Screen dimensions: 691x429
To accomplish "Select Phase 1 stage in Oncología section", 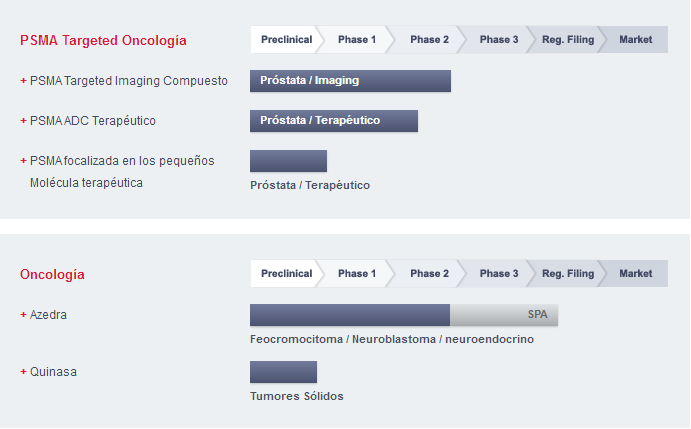I will [357, 274].
